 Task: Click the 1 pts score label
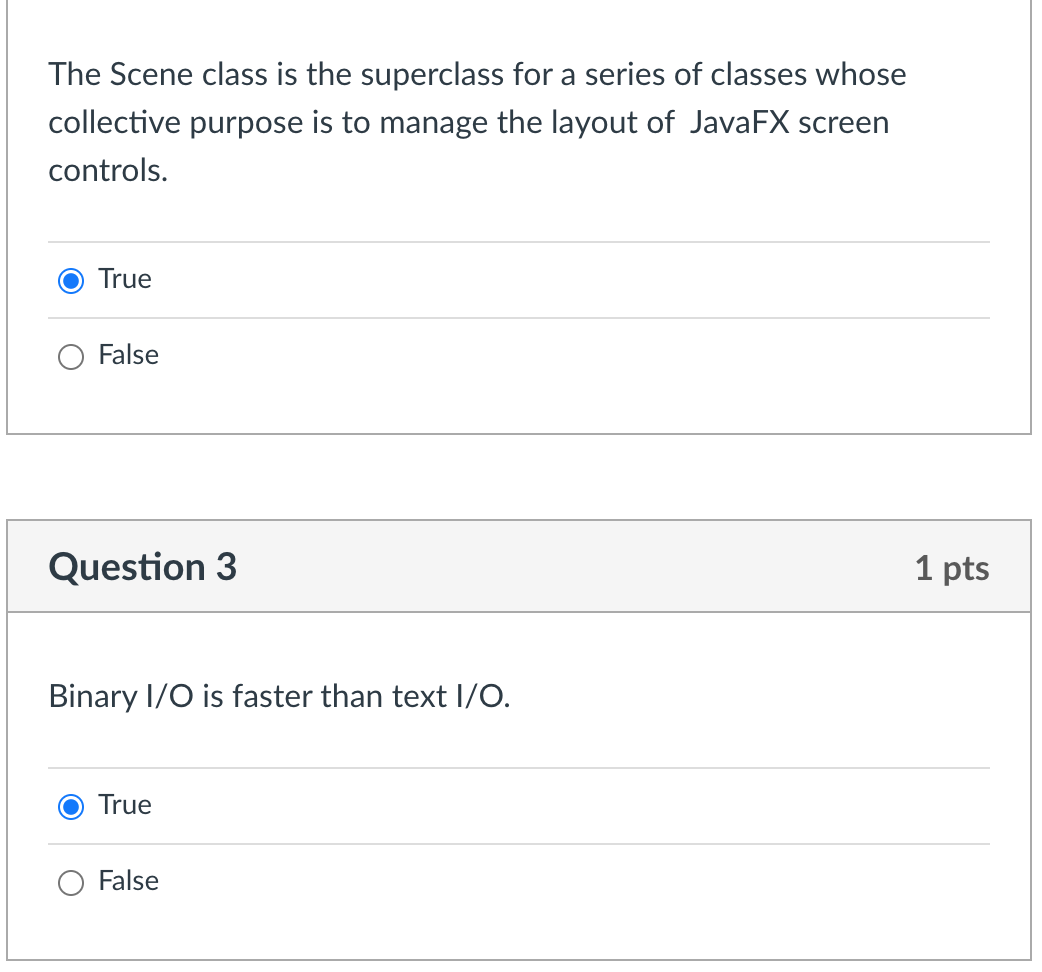coord(952,568)
